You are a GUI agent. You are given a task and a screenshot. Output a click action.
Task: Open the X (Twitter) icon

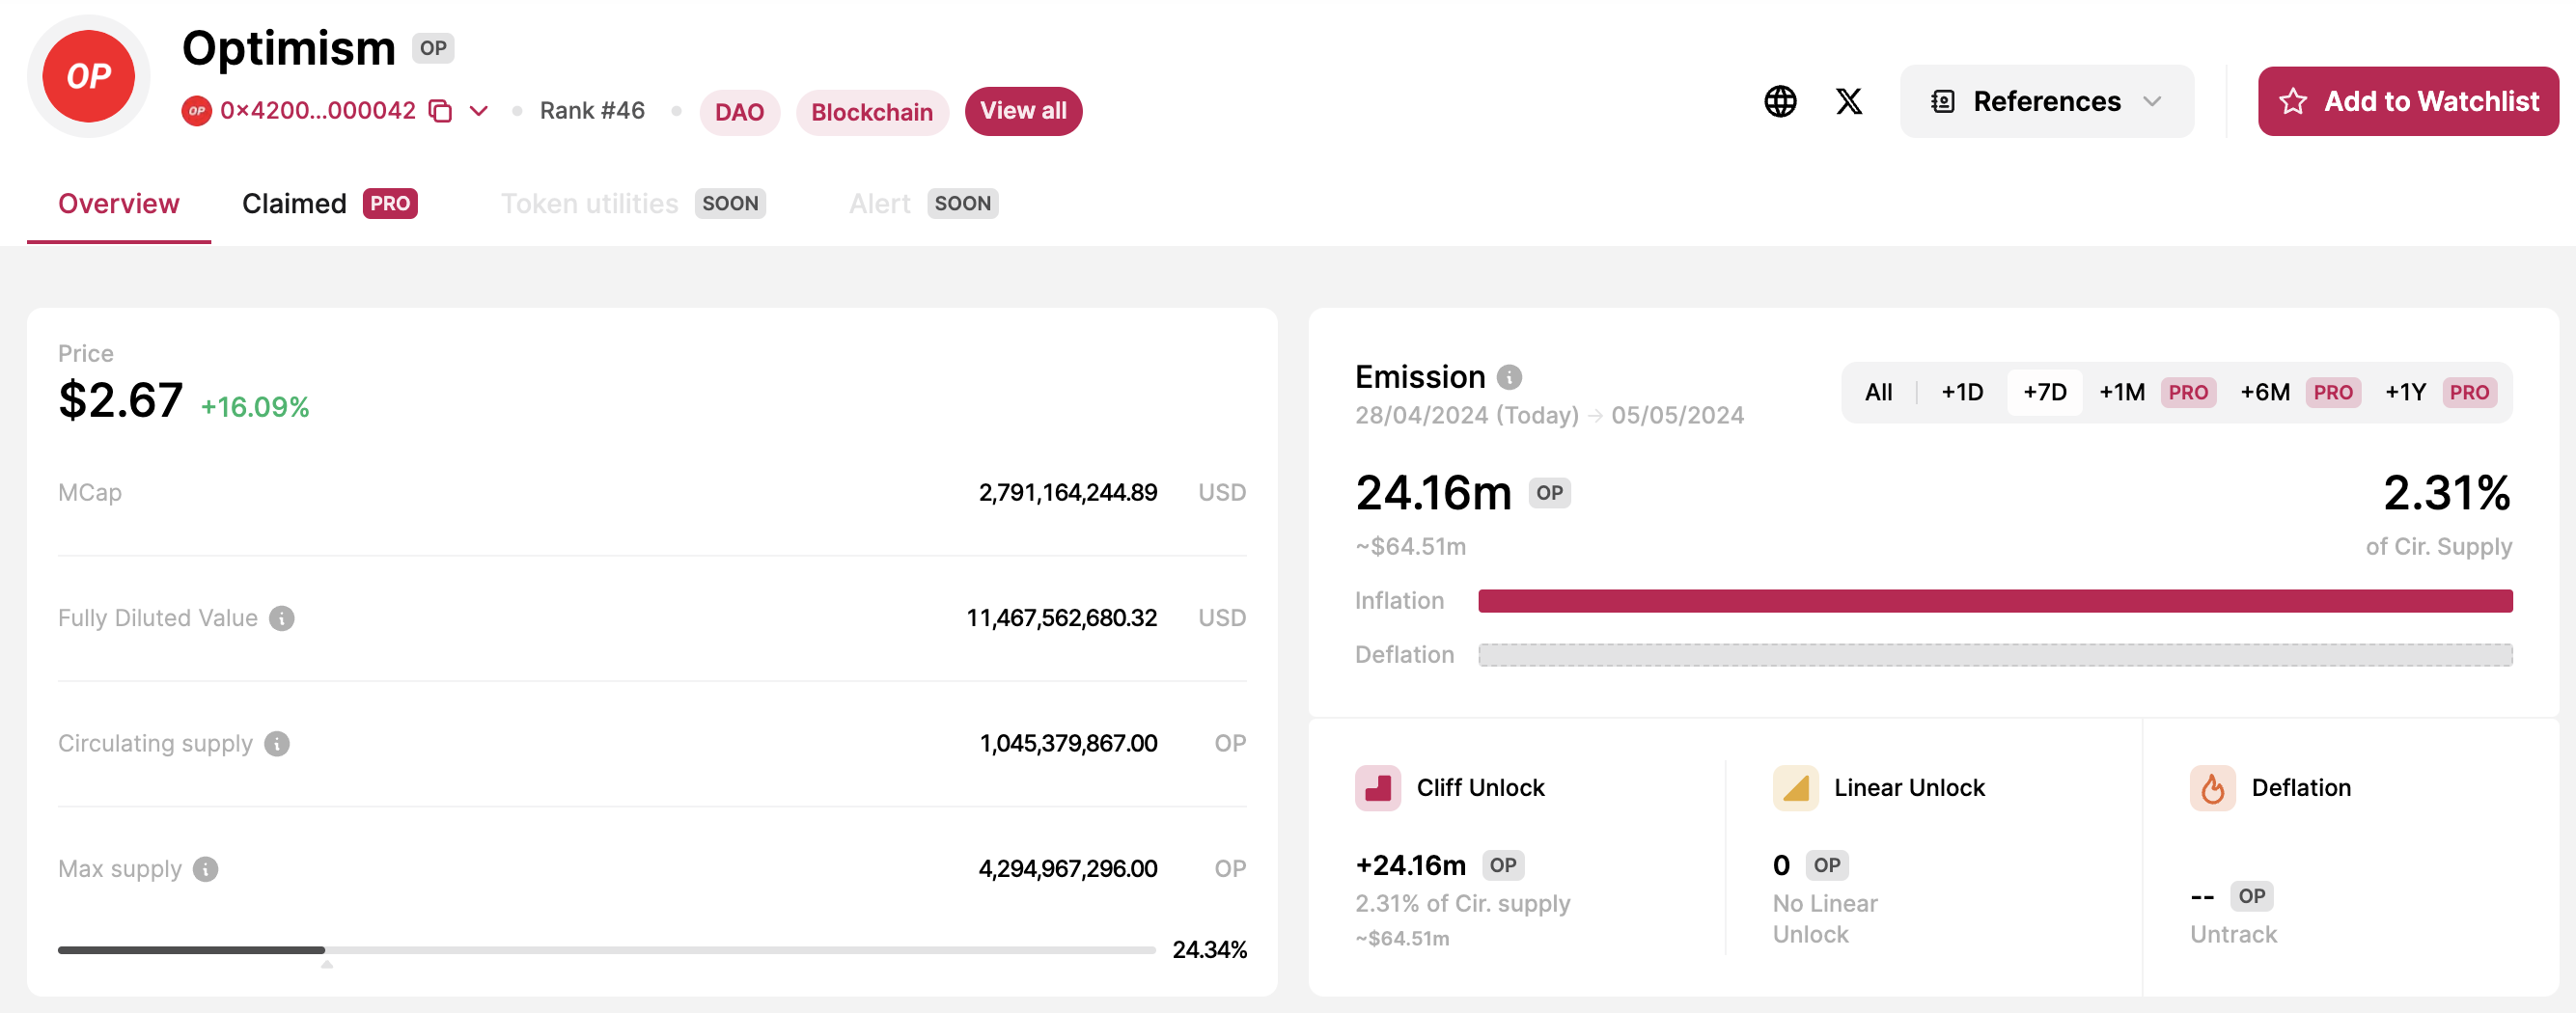point(1849,101)
